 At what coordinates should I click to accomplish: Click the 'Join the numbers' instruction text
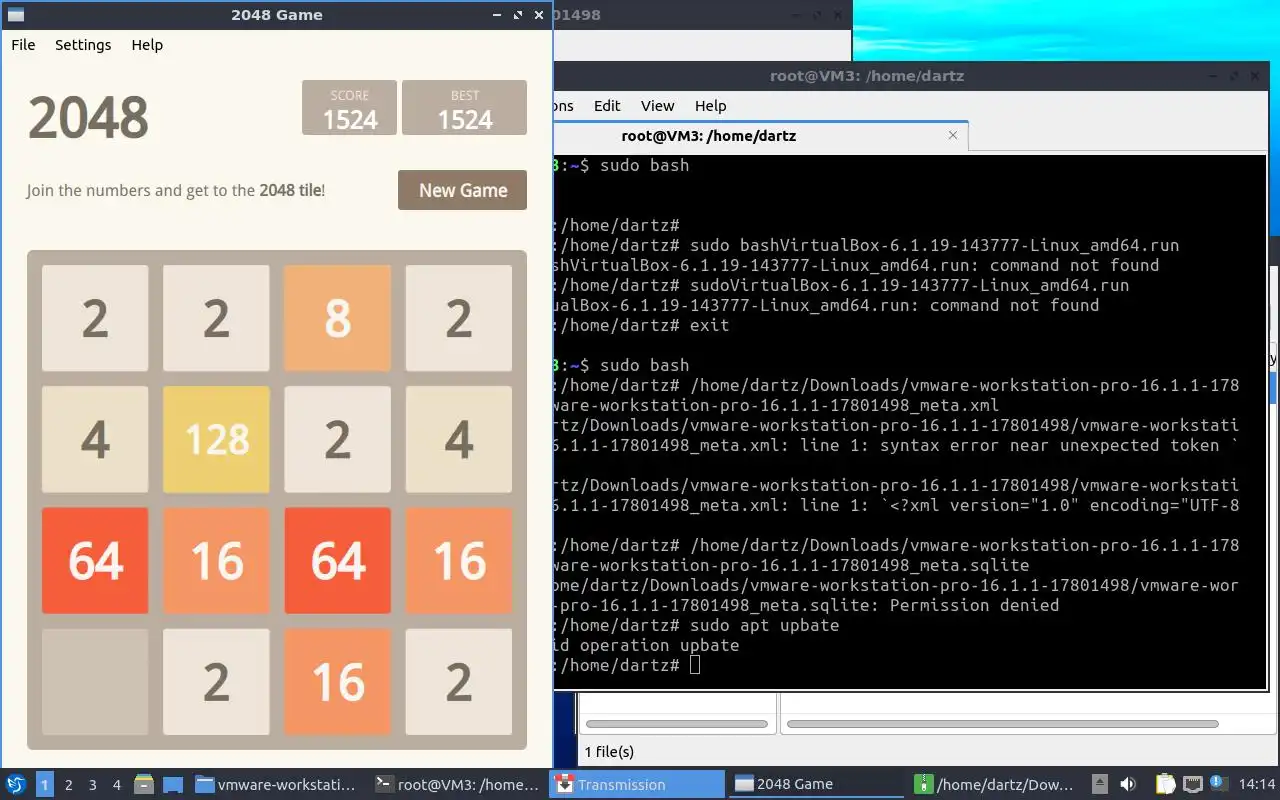click(x=176, y=190)
